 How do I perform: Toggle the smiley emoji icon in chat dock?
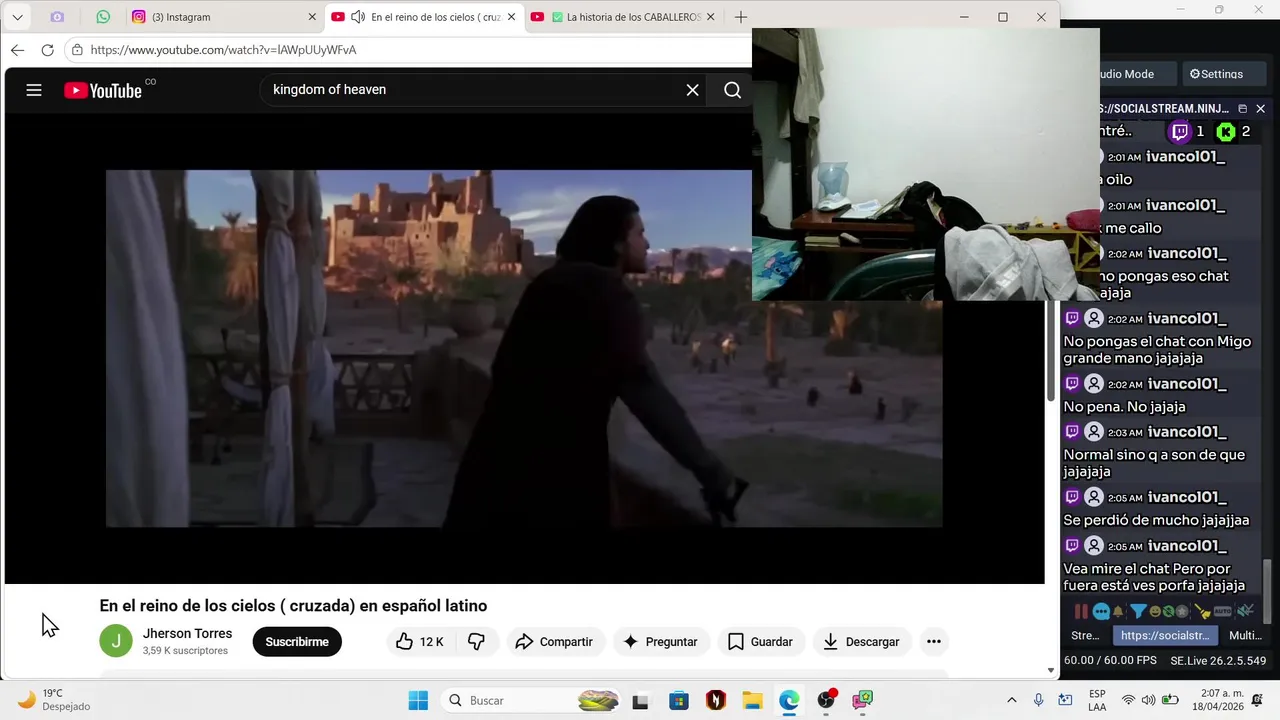tap(1156, 611)
